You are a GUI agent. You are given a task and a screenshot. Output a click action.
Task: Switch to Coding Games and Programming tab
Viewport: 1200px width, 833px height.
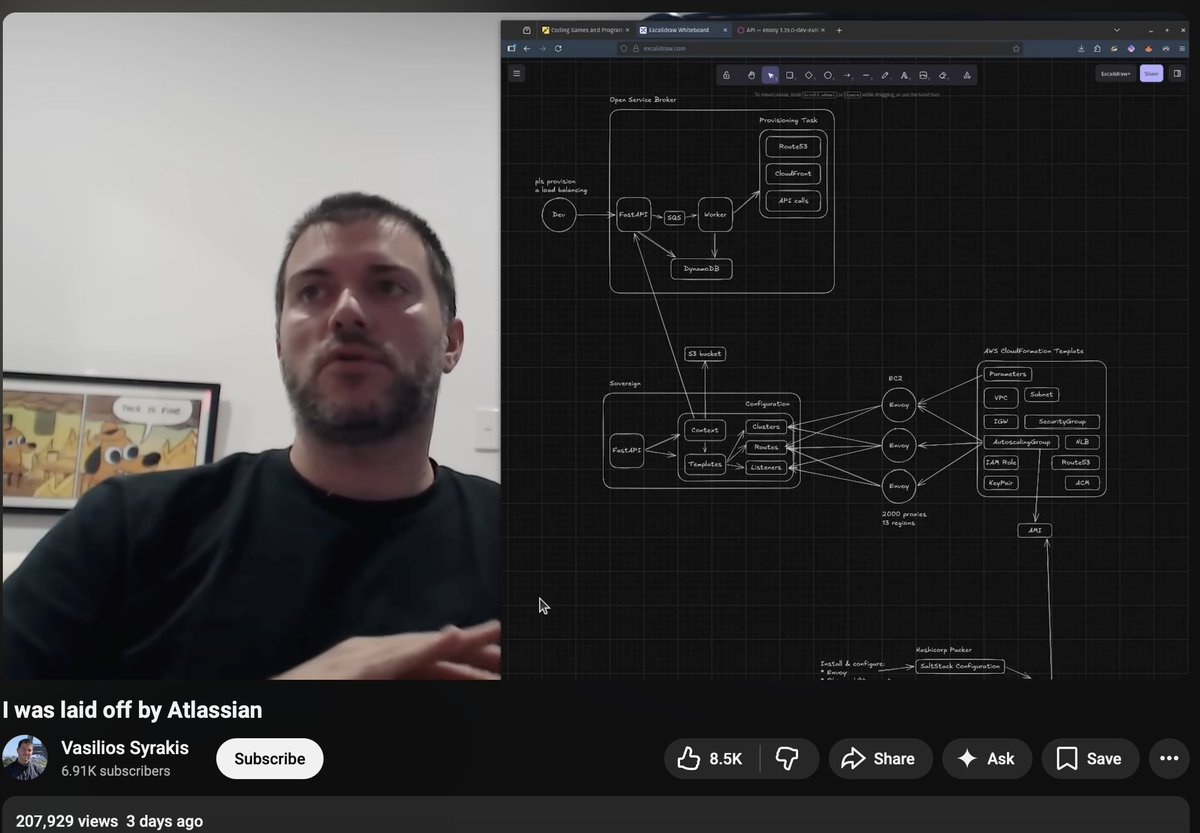pos(585,30)
